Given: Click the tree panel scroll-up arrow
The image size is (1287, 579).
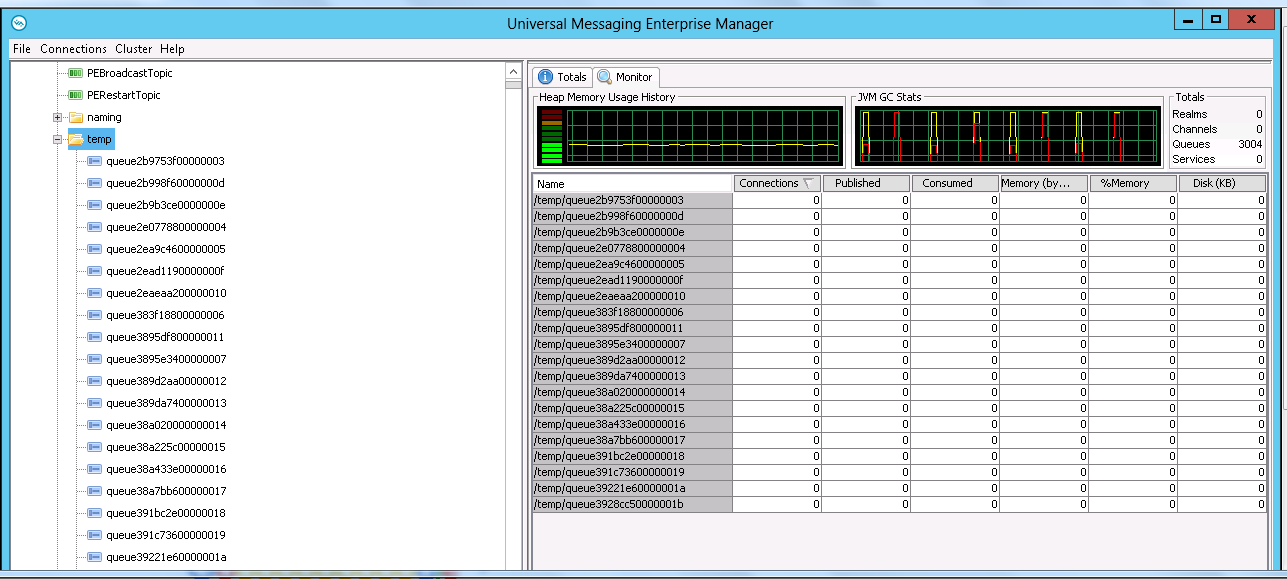Looking at the screenshot, I should pos(514,73).
